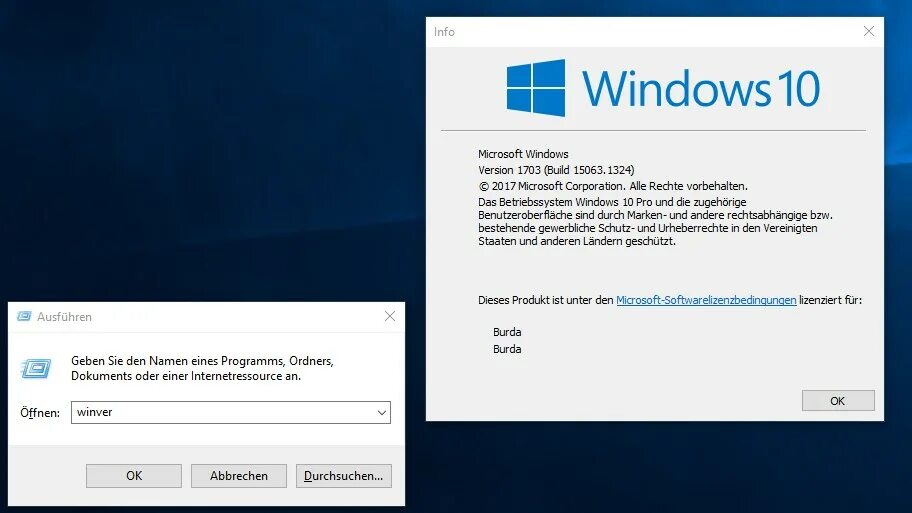
Task: Click the 'Das Betriebssystem Windows 10 Pro' paragraph
Action: pos(656,222)
